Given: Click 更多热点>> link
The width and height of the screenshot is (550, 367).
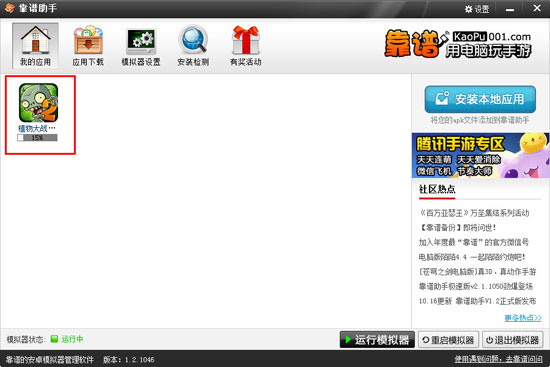Looking at the screenshot, I should 523,318.
